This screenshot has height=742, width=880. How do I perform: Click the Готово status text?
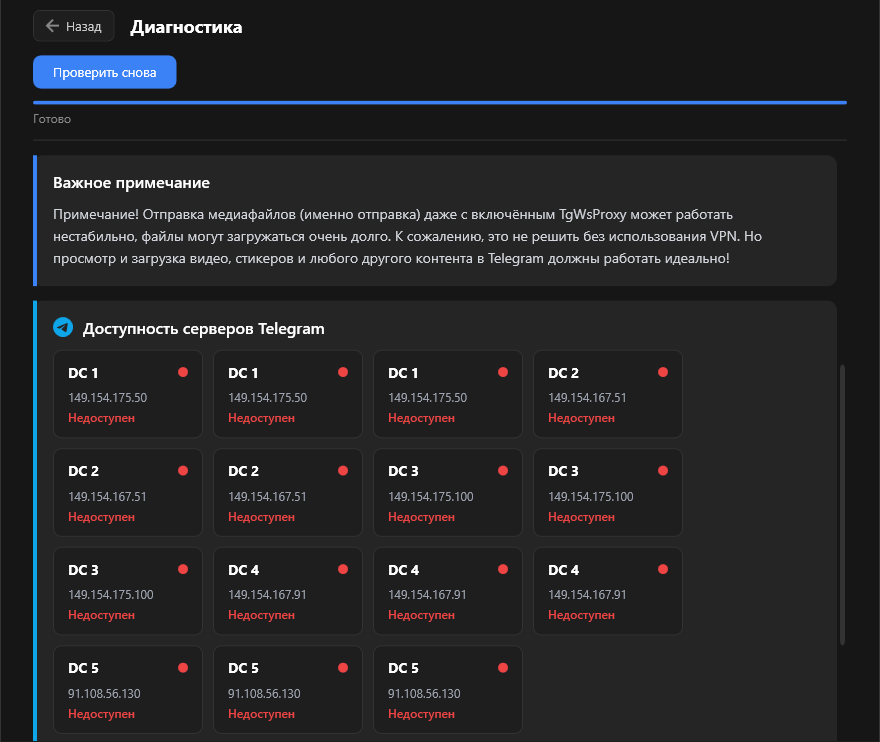[x=52, y=119]
